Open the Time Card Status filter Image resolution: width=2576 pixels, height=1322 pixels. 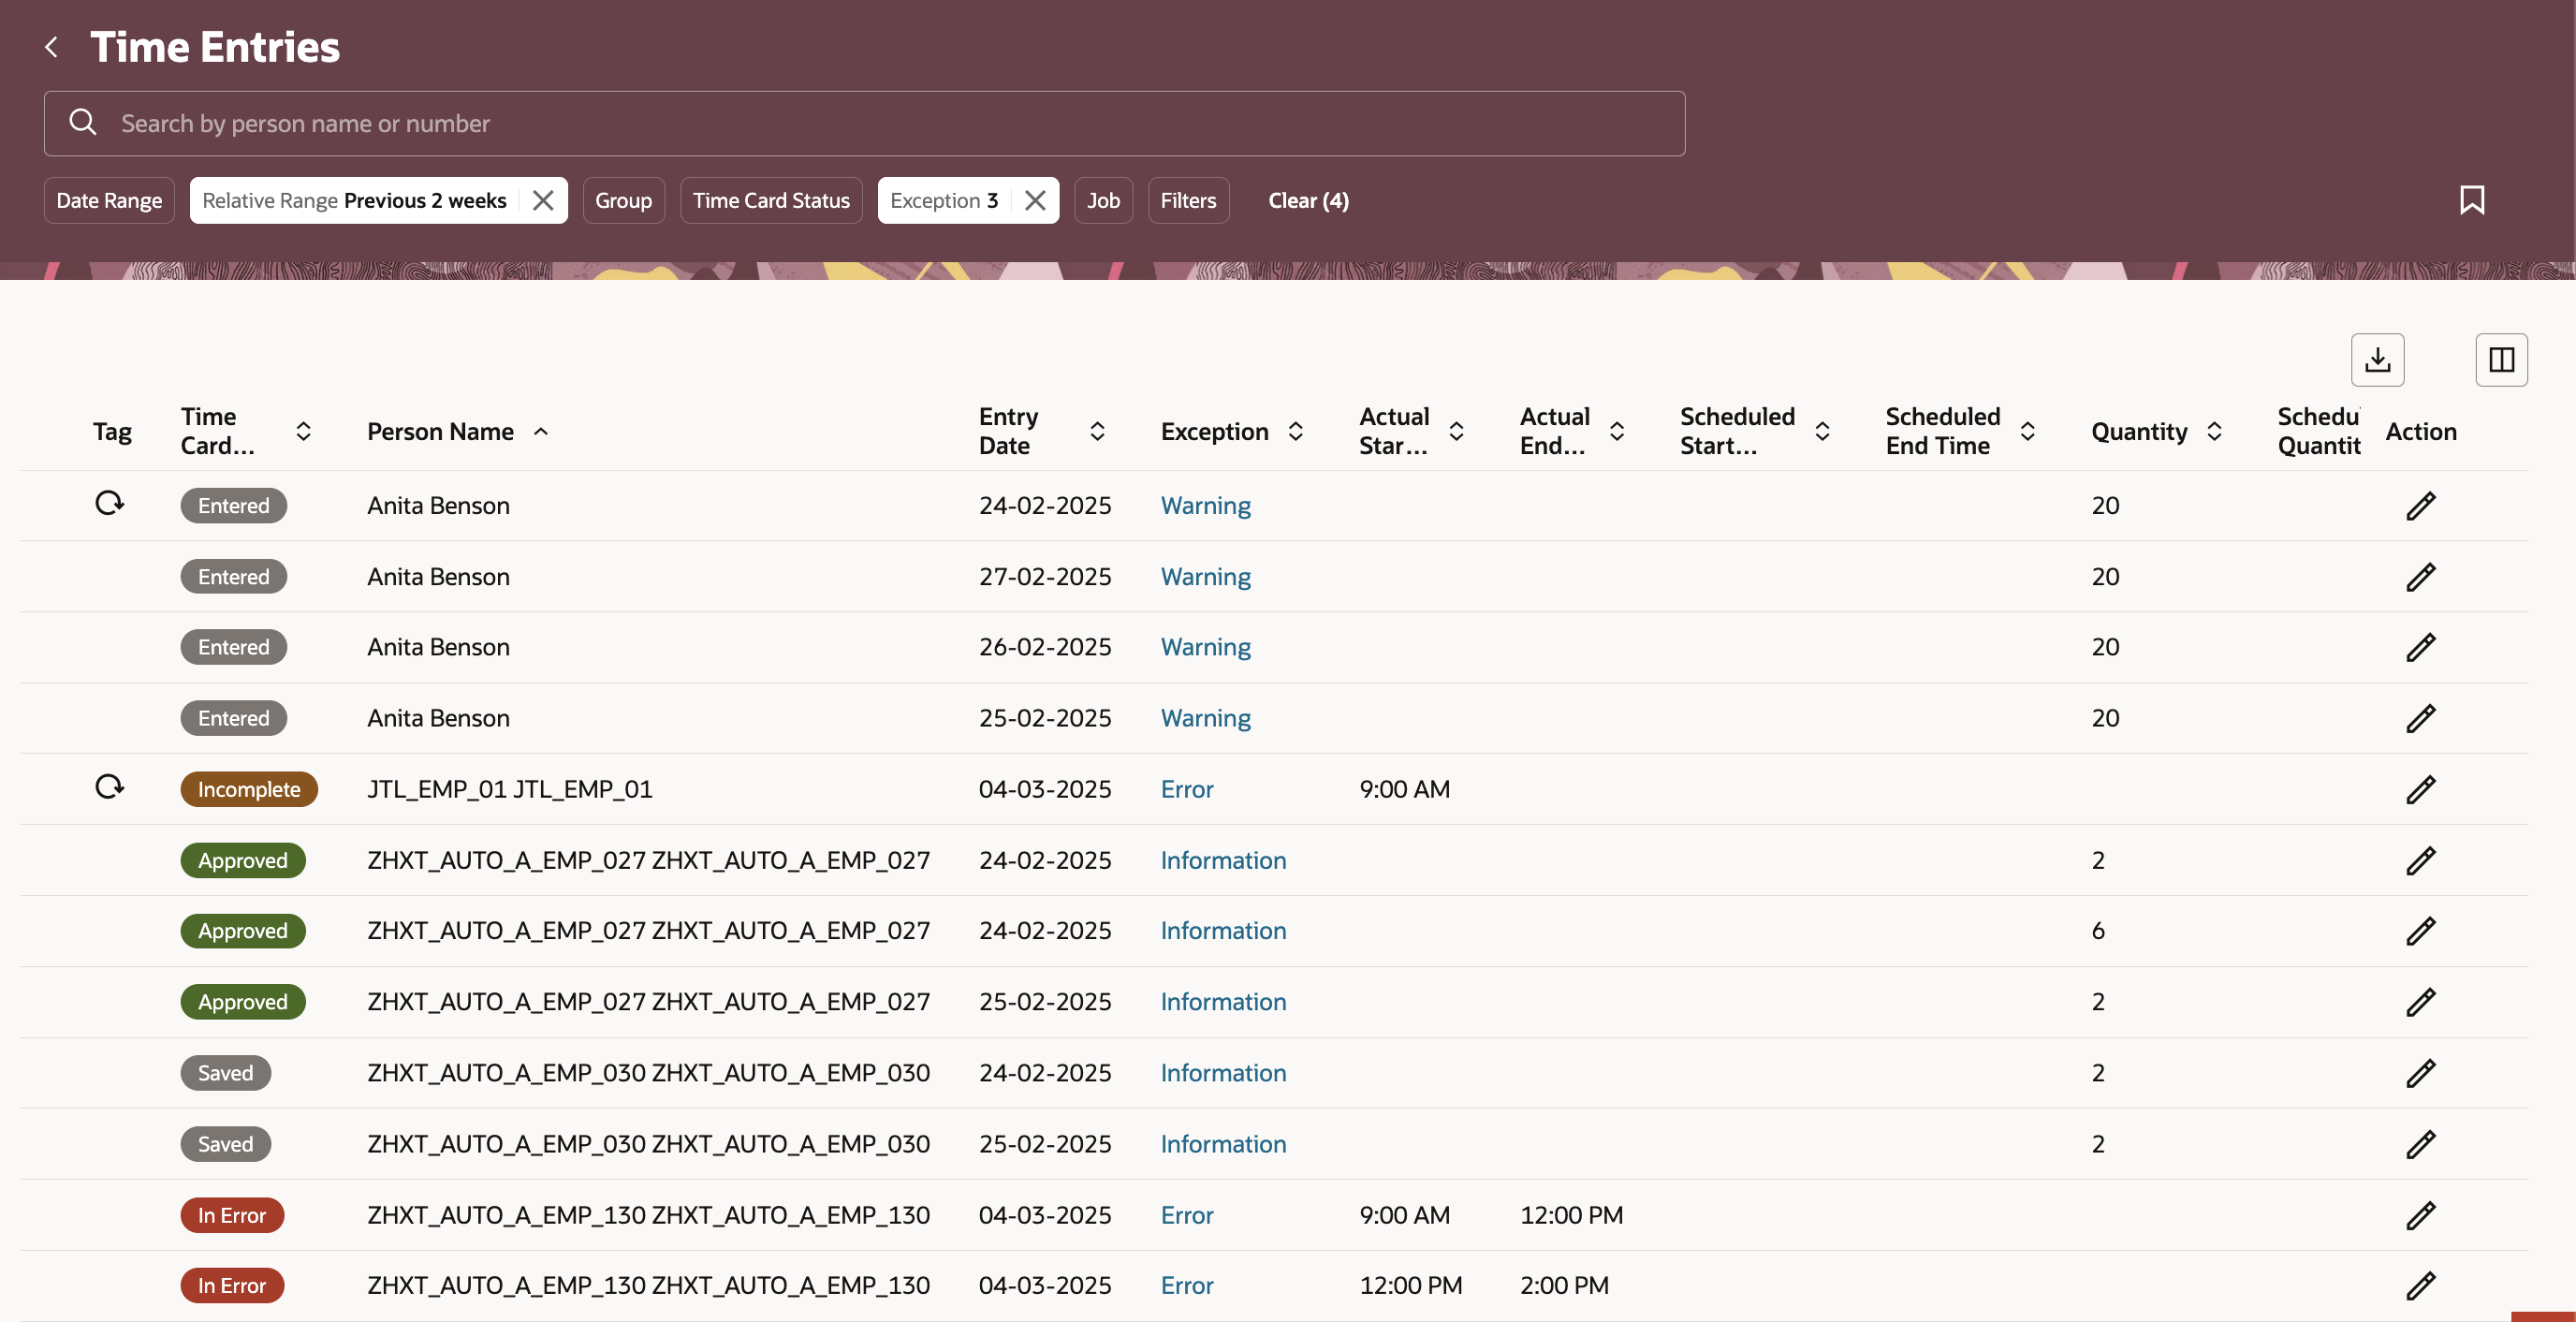771,200
